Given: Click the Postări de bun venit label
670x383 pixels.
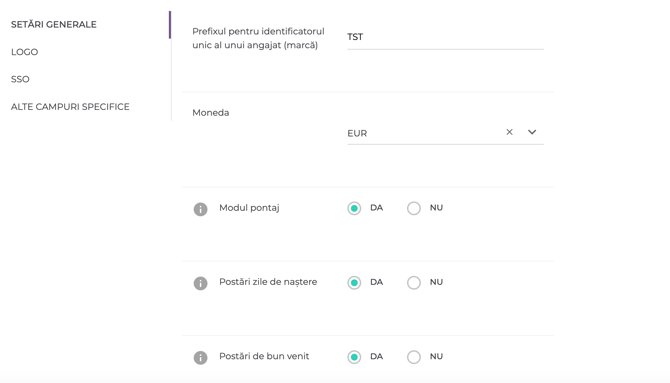Looking at the screenshot, I should tap(264, 356).
